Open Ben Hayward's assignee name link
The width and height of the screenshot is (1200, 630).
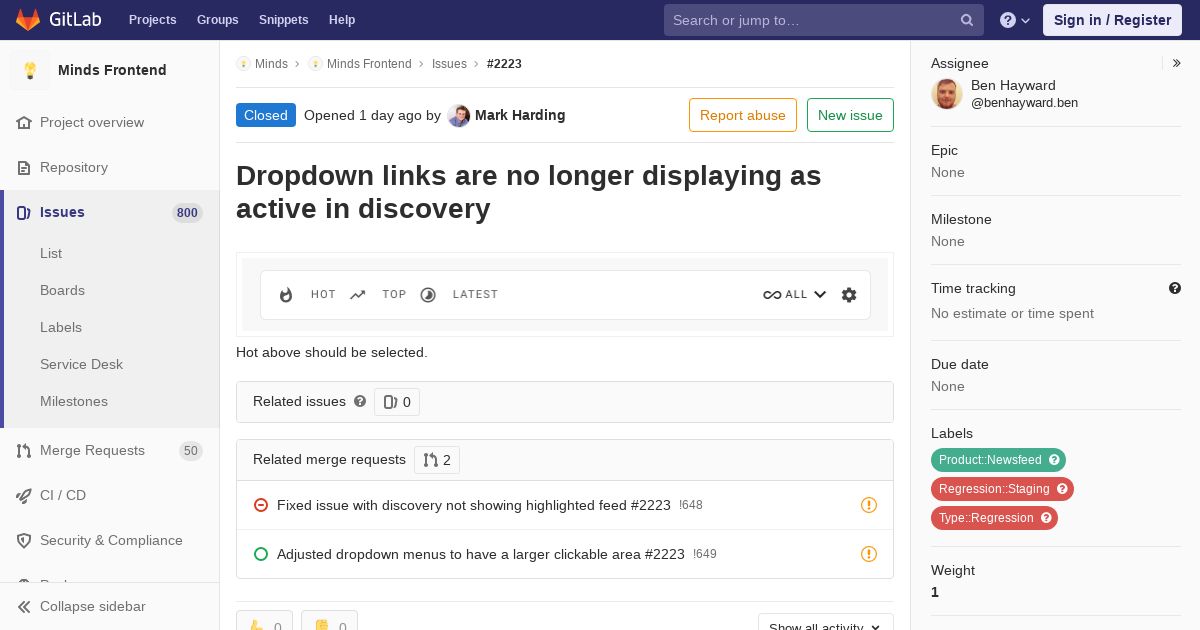(1013, 86)
